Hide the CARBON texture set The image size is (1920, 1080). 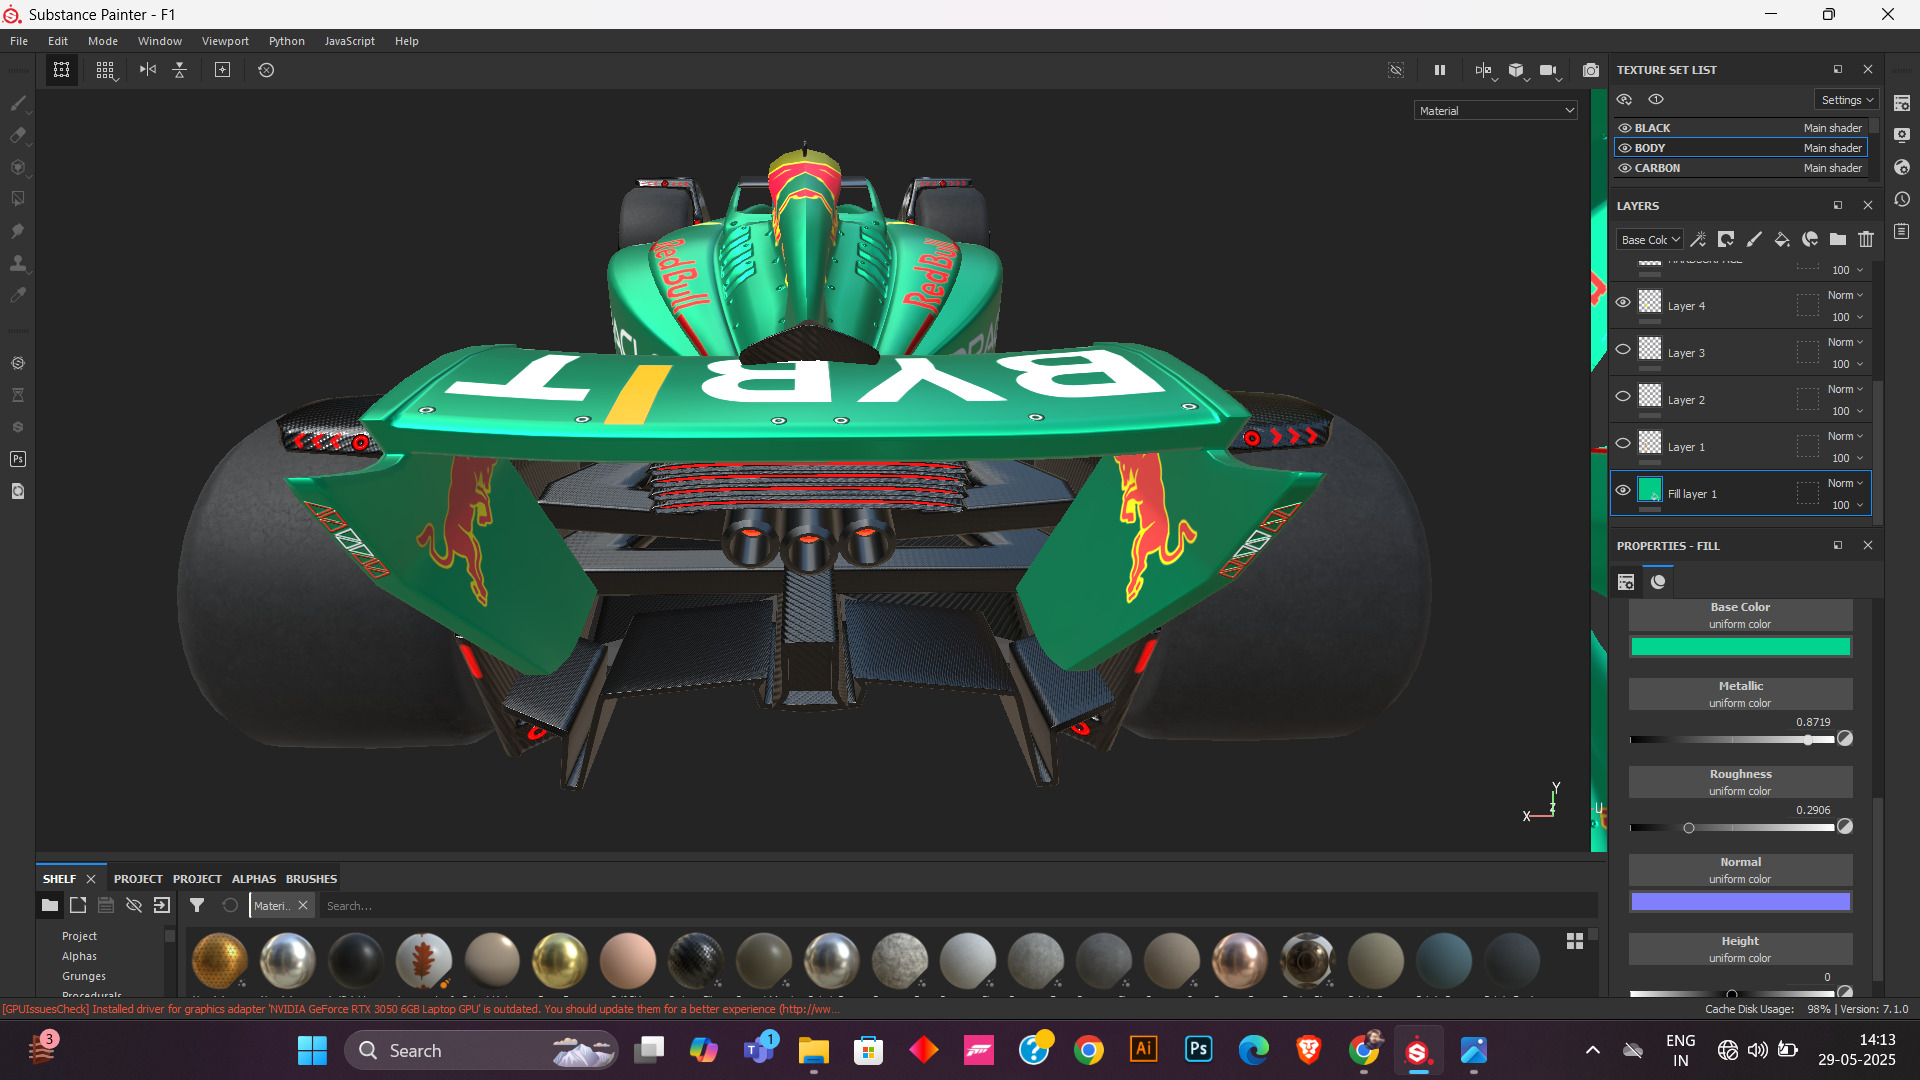1625,168
